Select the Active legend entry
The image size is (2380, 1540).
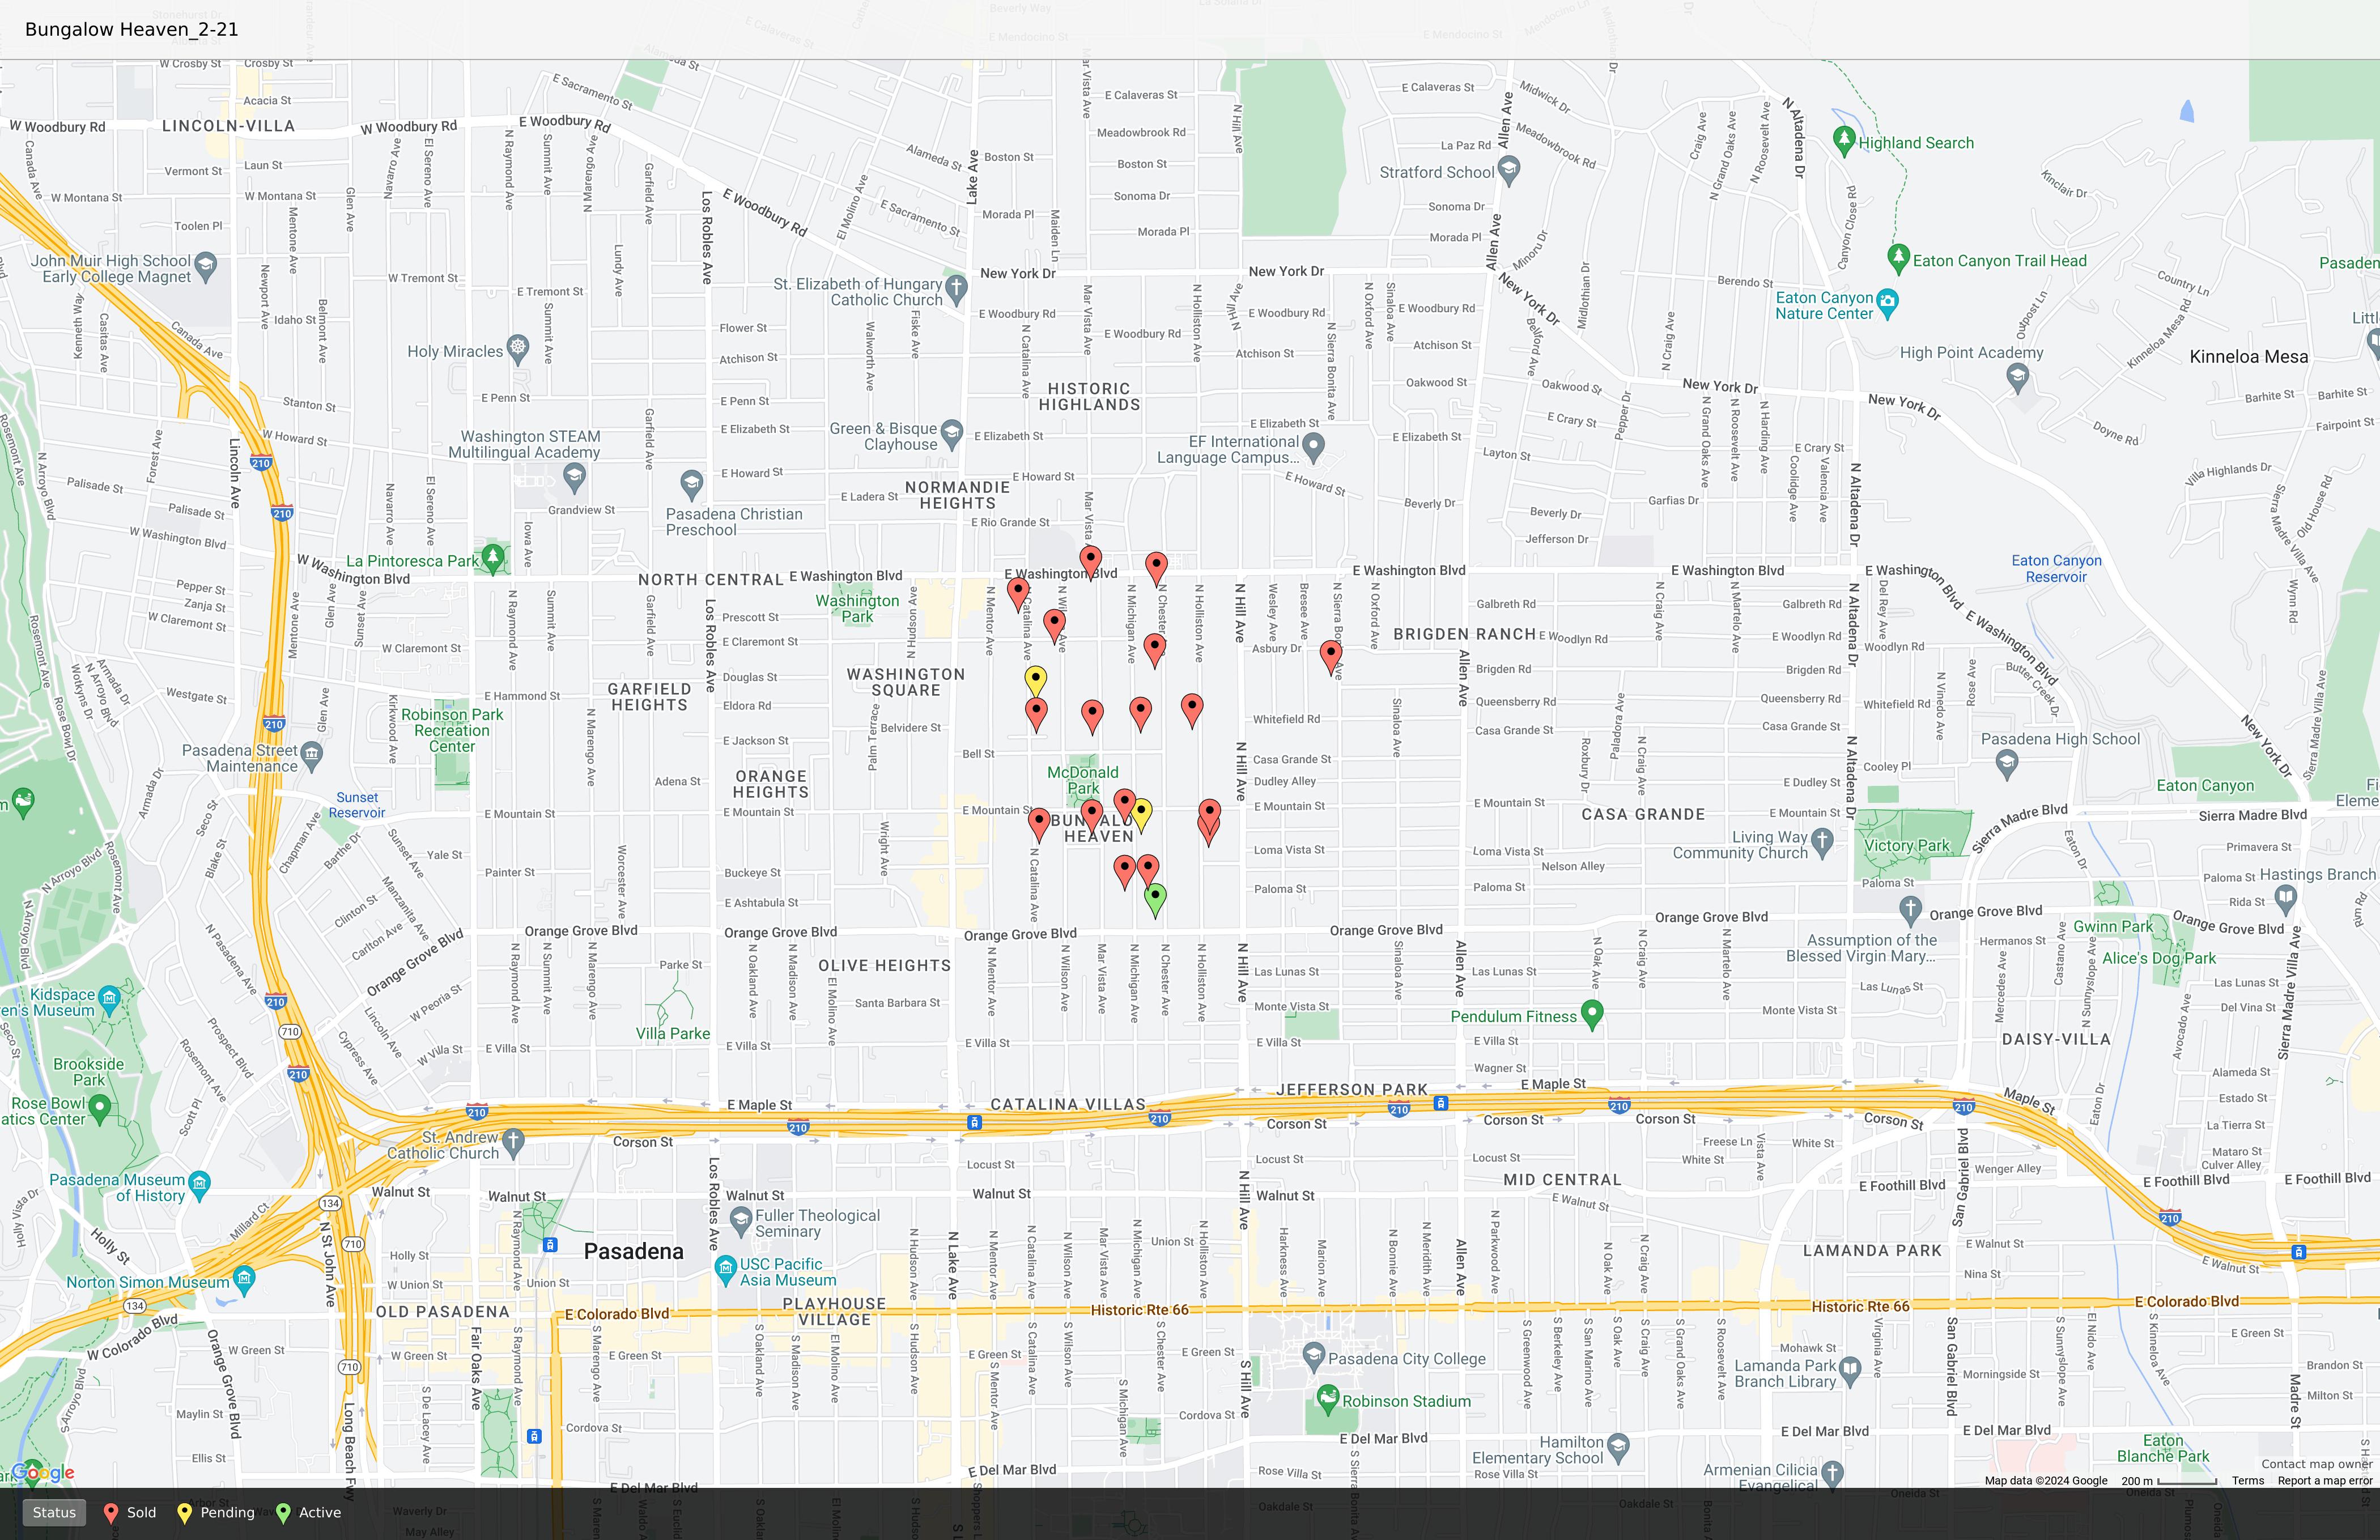tap(308, 1512)
